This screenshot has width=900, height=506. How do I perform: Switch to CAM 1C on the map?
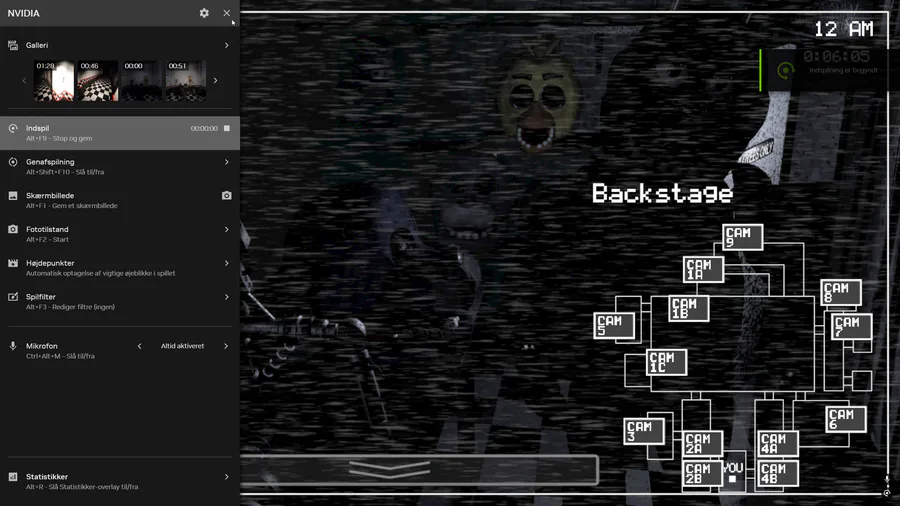666,362
